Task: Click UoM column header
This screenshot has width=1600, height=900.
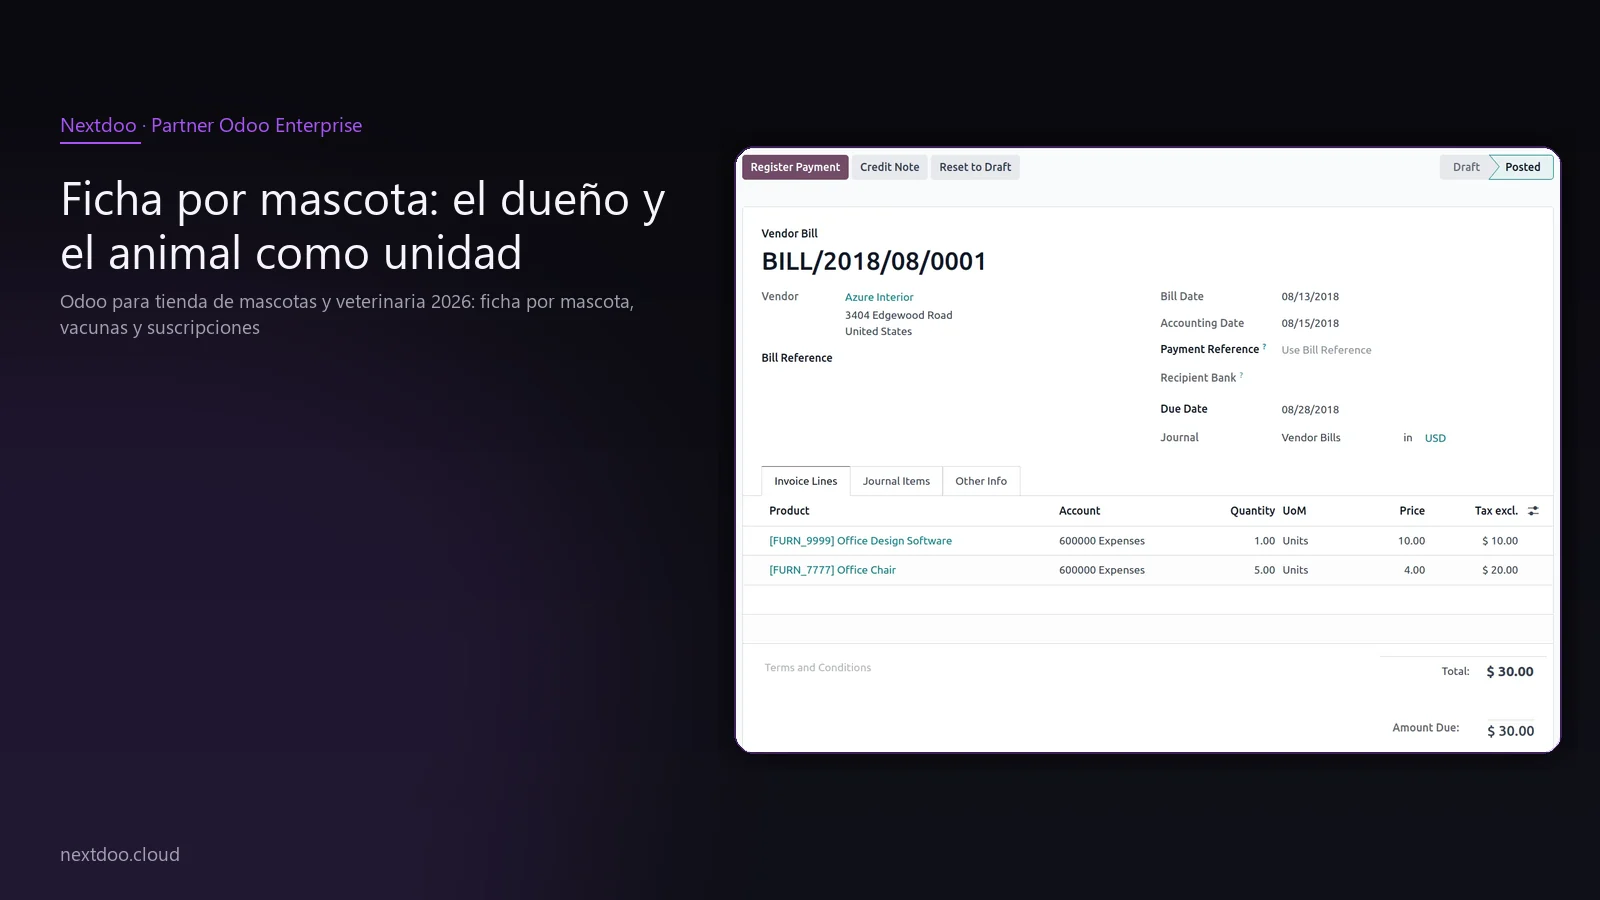Action: [1294, 511]
